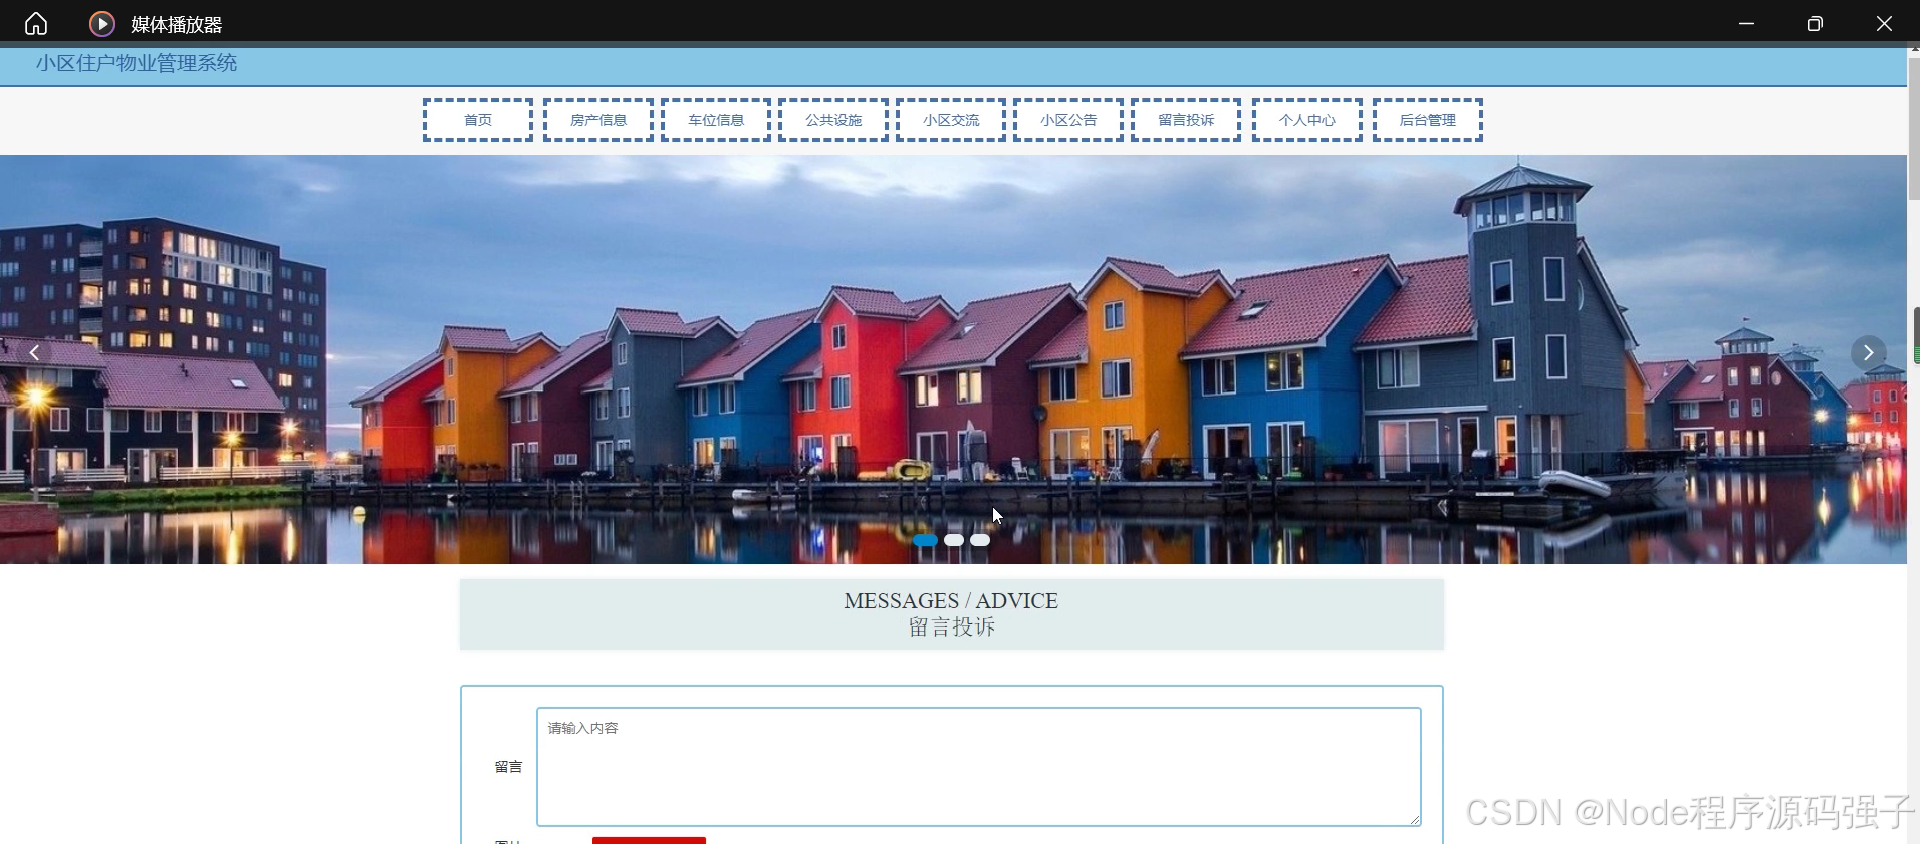Viewport: 1920px width, 844px height.
Task: Click the 小区住户物业管理系统 site title
Action: pyautogui.click(x=137, y=63)
